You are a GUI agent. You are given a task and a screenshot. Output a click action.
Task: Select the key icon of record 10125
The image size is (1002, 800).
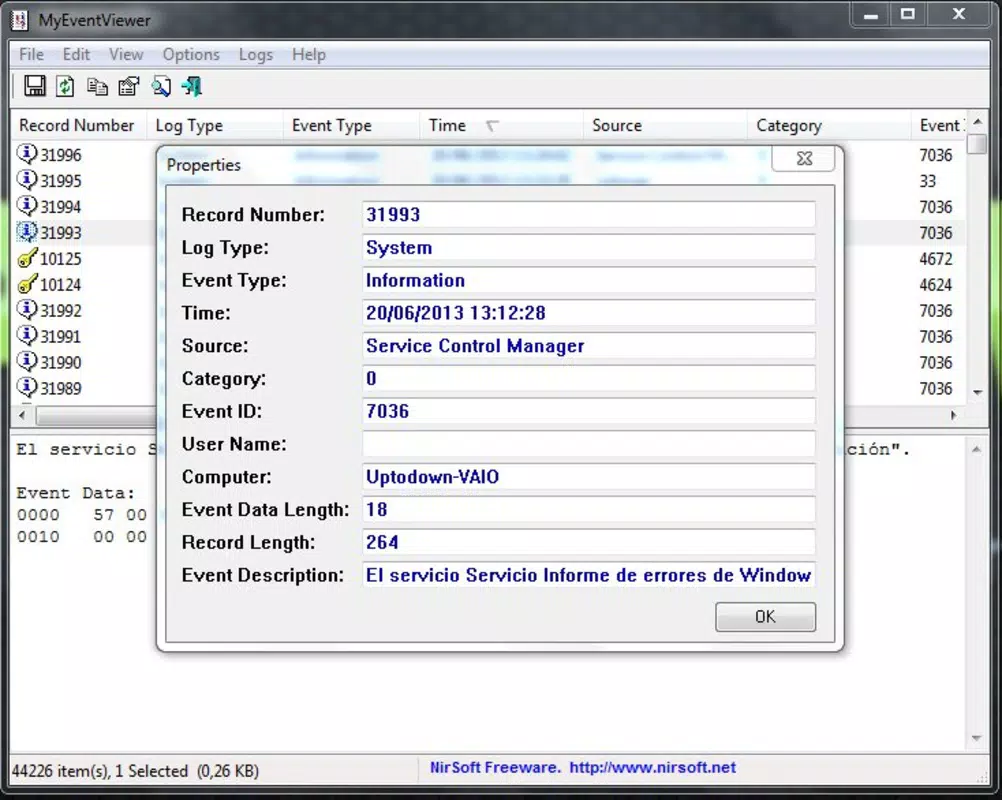[x=26, y=258]
